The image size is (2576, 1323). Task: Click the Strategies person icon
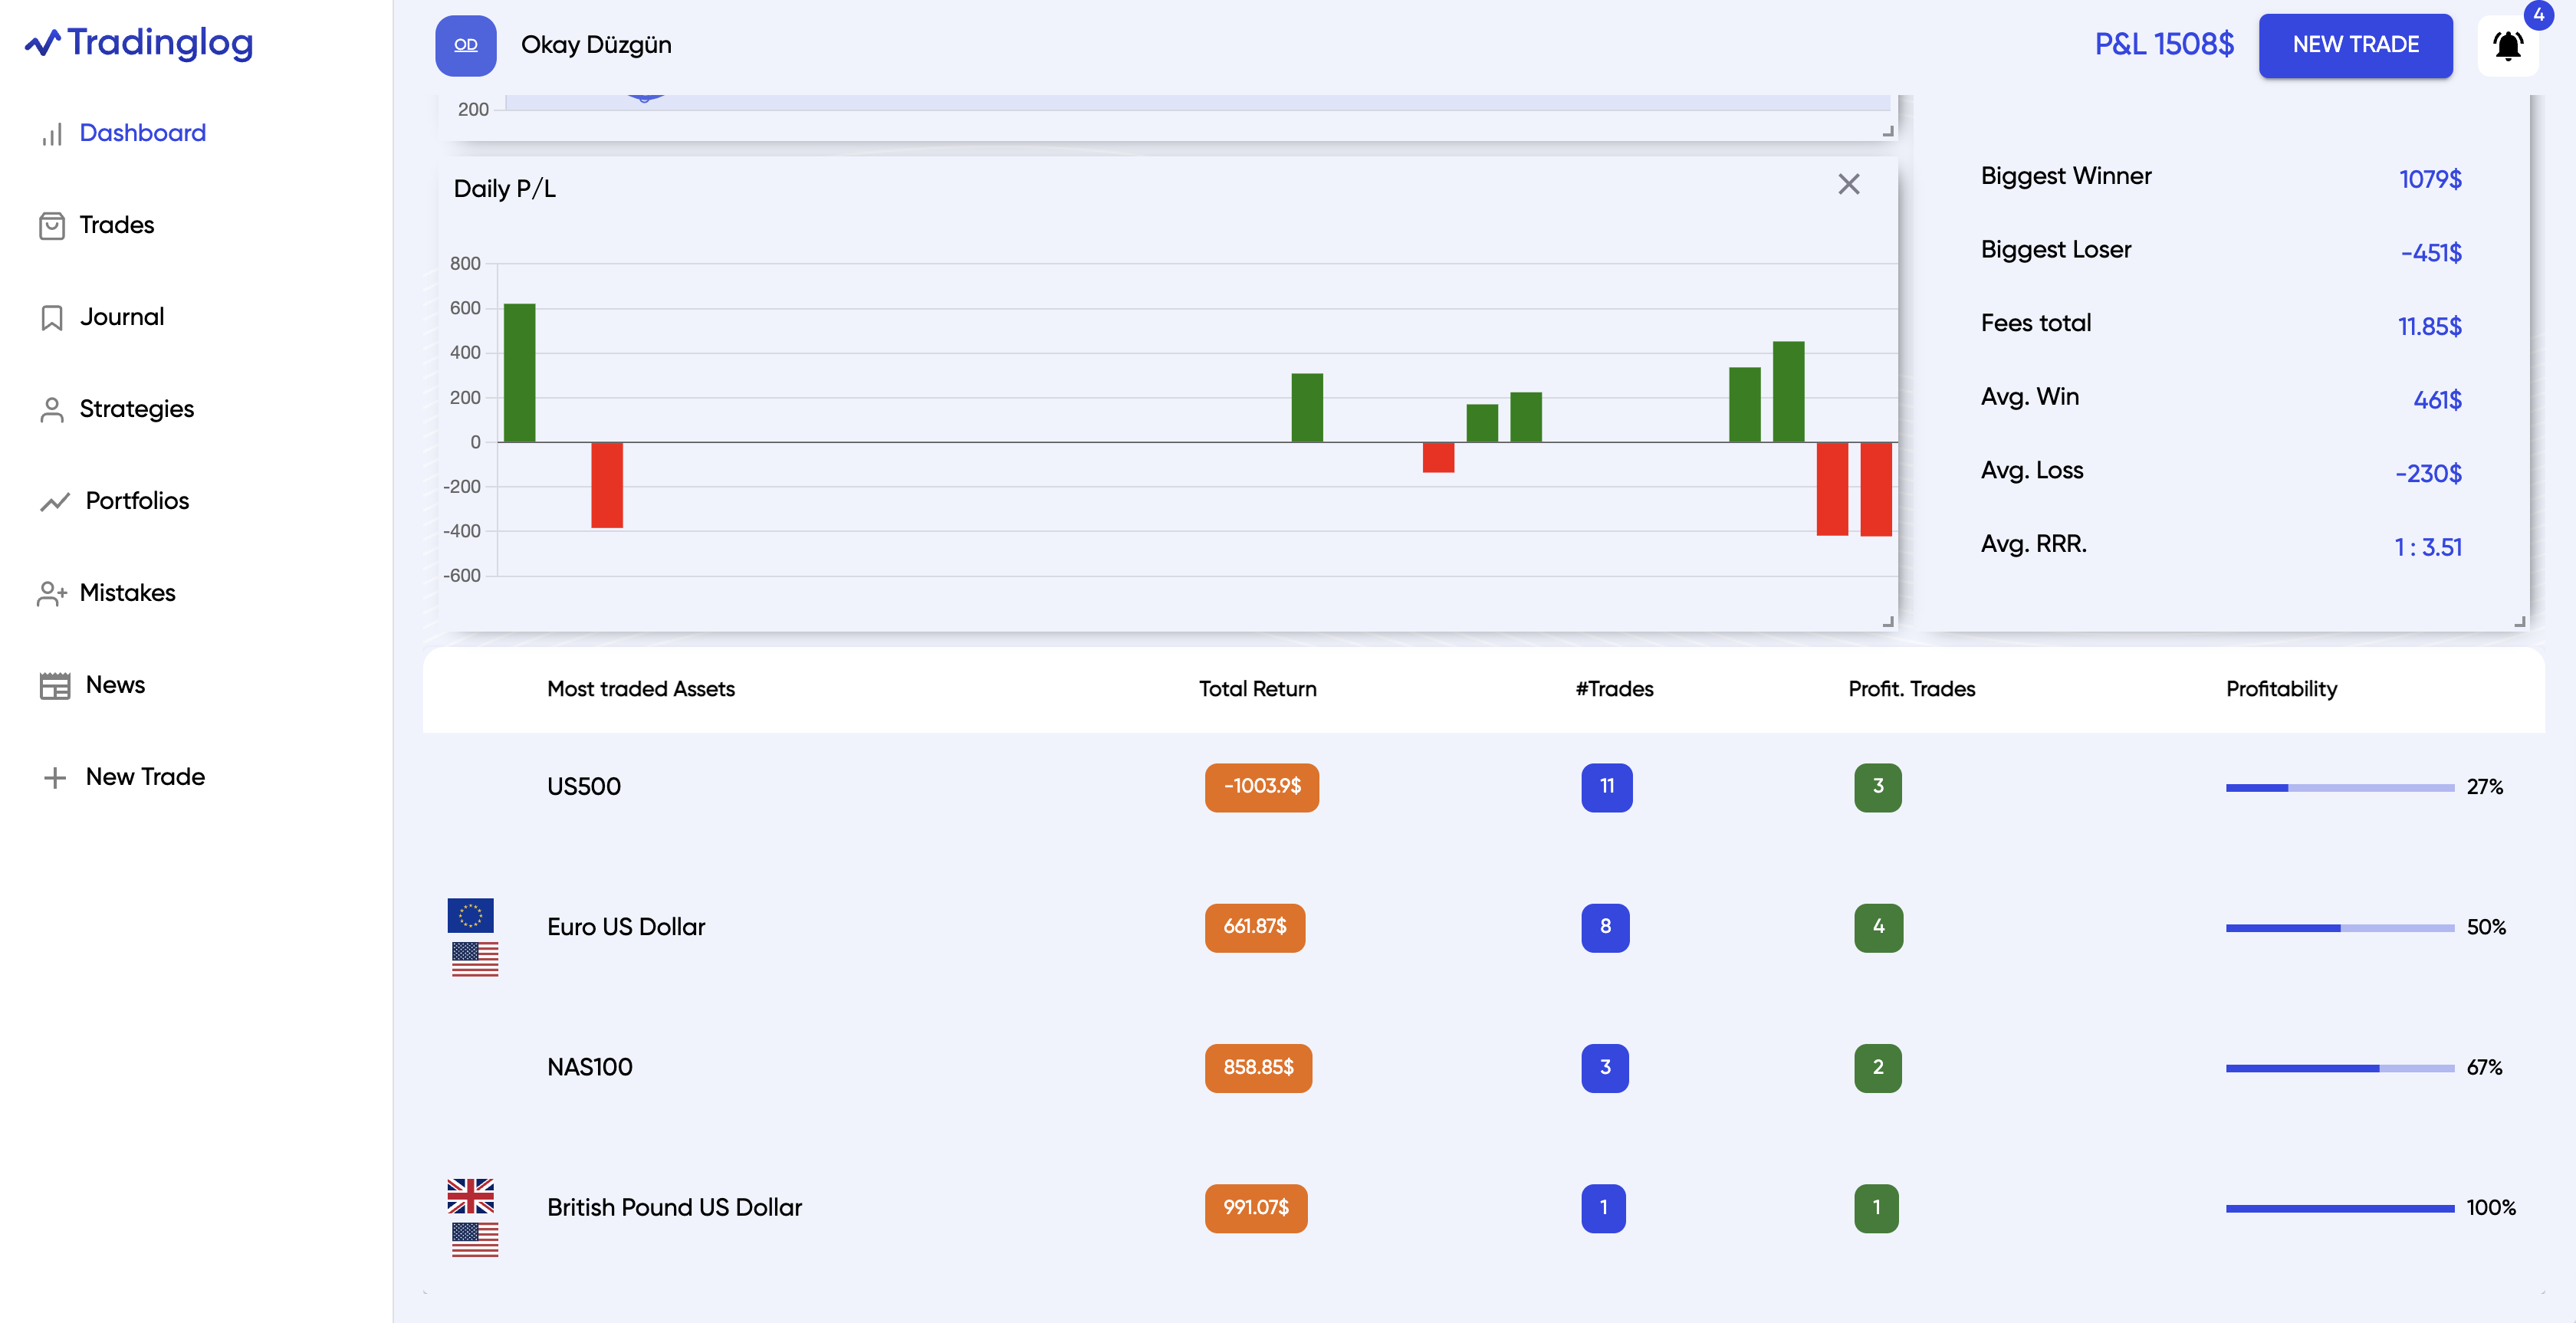pyautogui.click(x=52, y=410)
